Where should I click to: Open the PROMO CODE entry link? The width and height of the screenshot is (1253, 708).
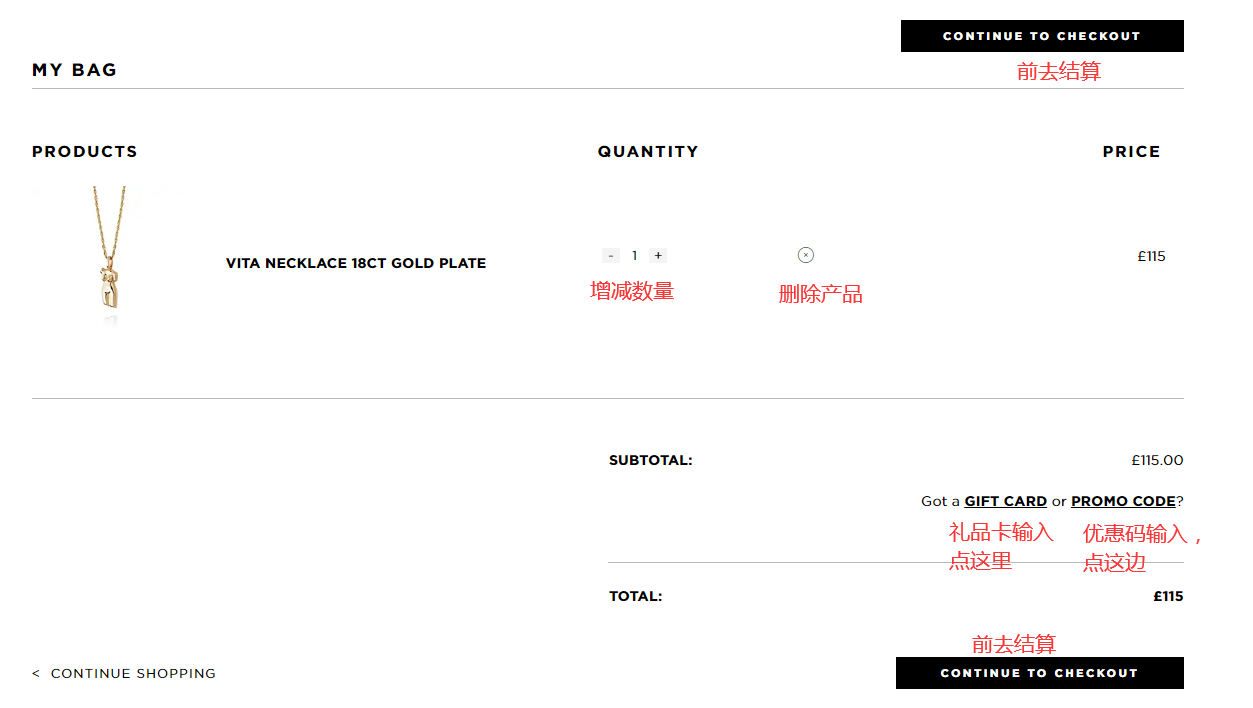pos(1123,502)
